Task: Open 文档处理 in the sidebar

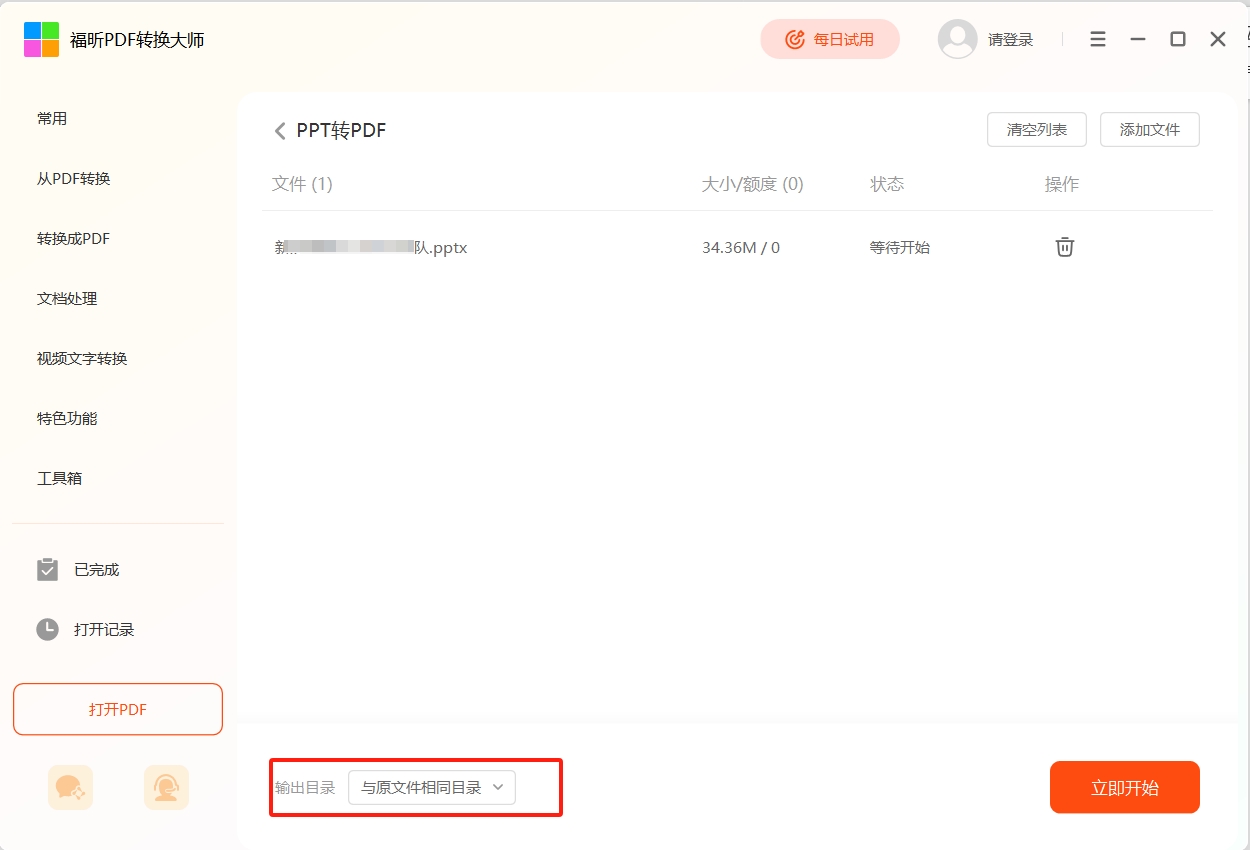Action: 67,299
